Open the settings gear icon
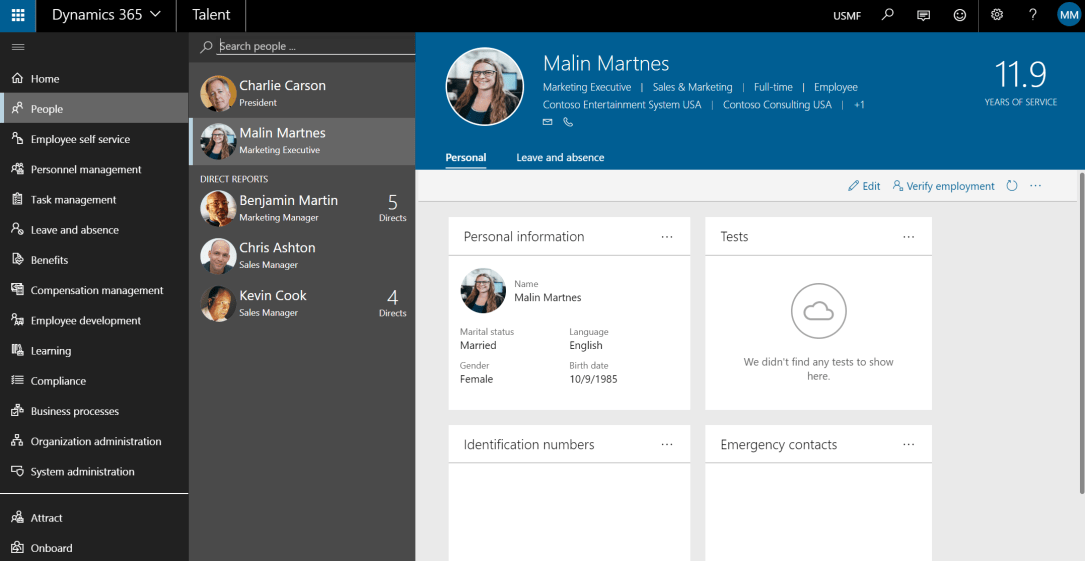 996,15
